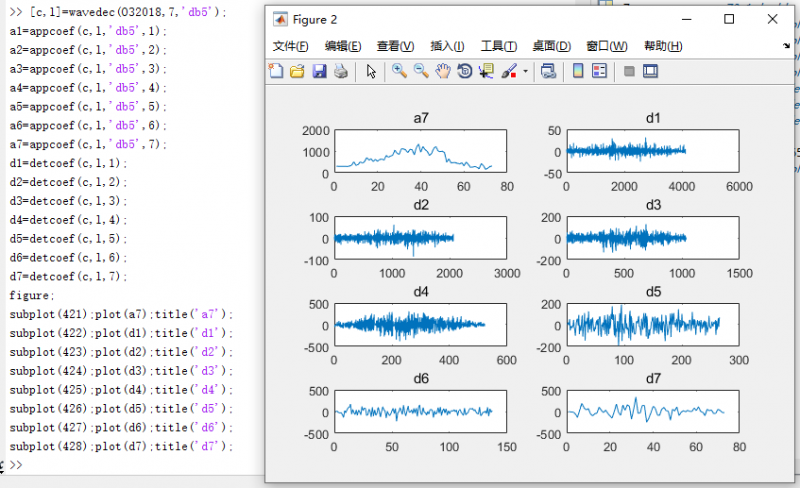This screenshot has width=800, height=488.
Task: Select the Zoom In magnifier tool
Action: [x=399, y=71]
